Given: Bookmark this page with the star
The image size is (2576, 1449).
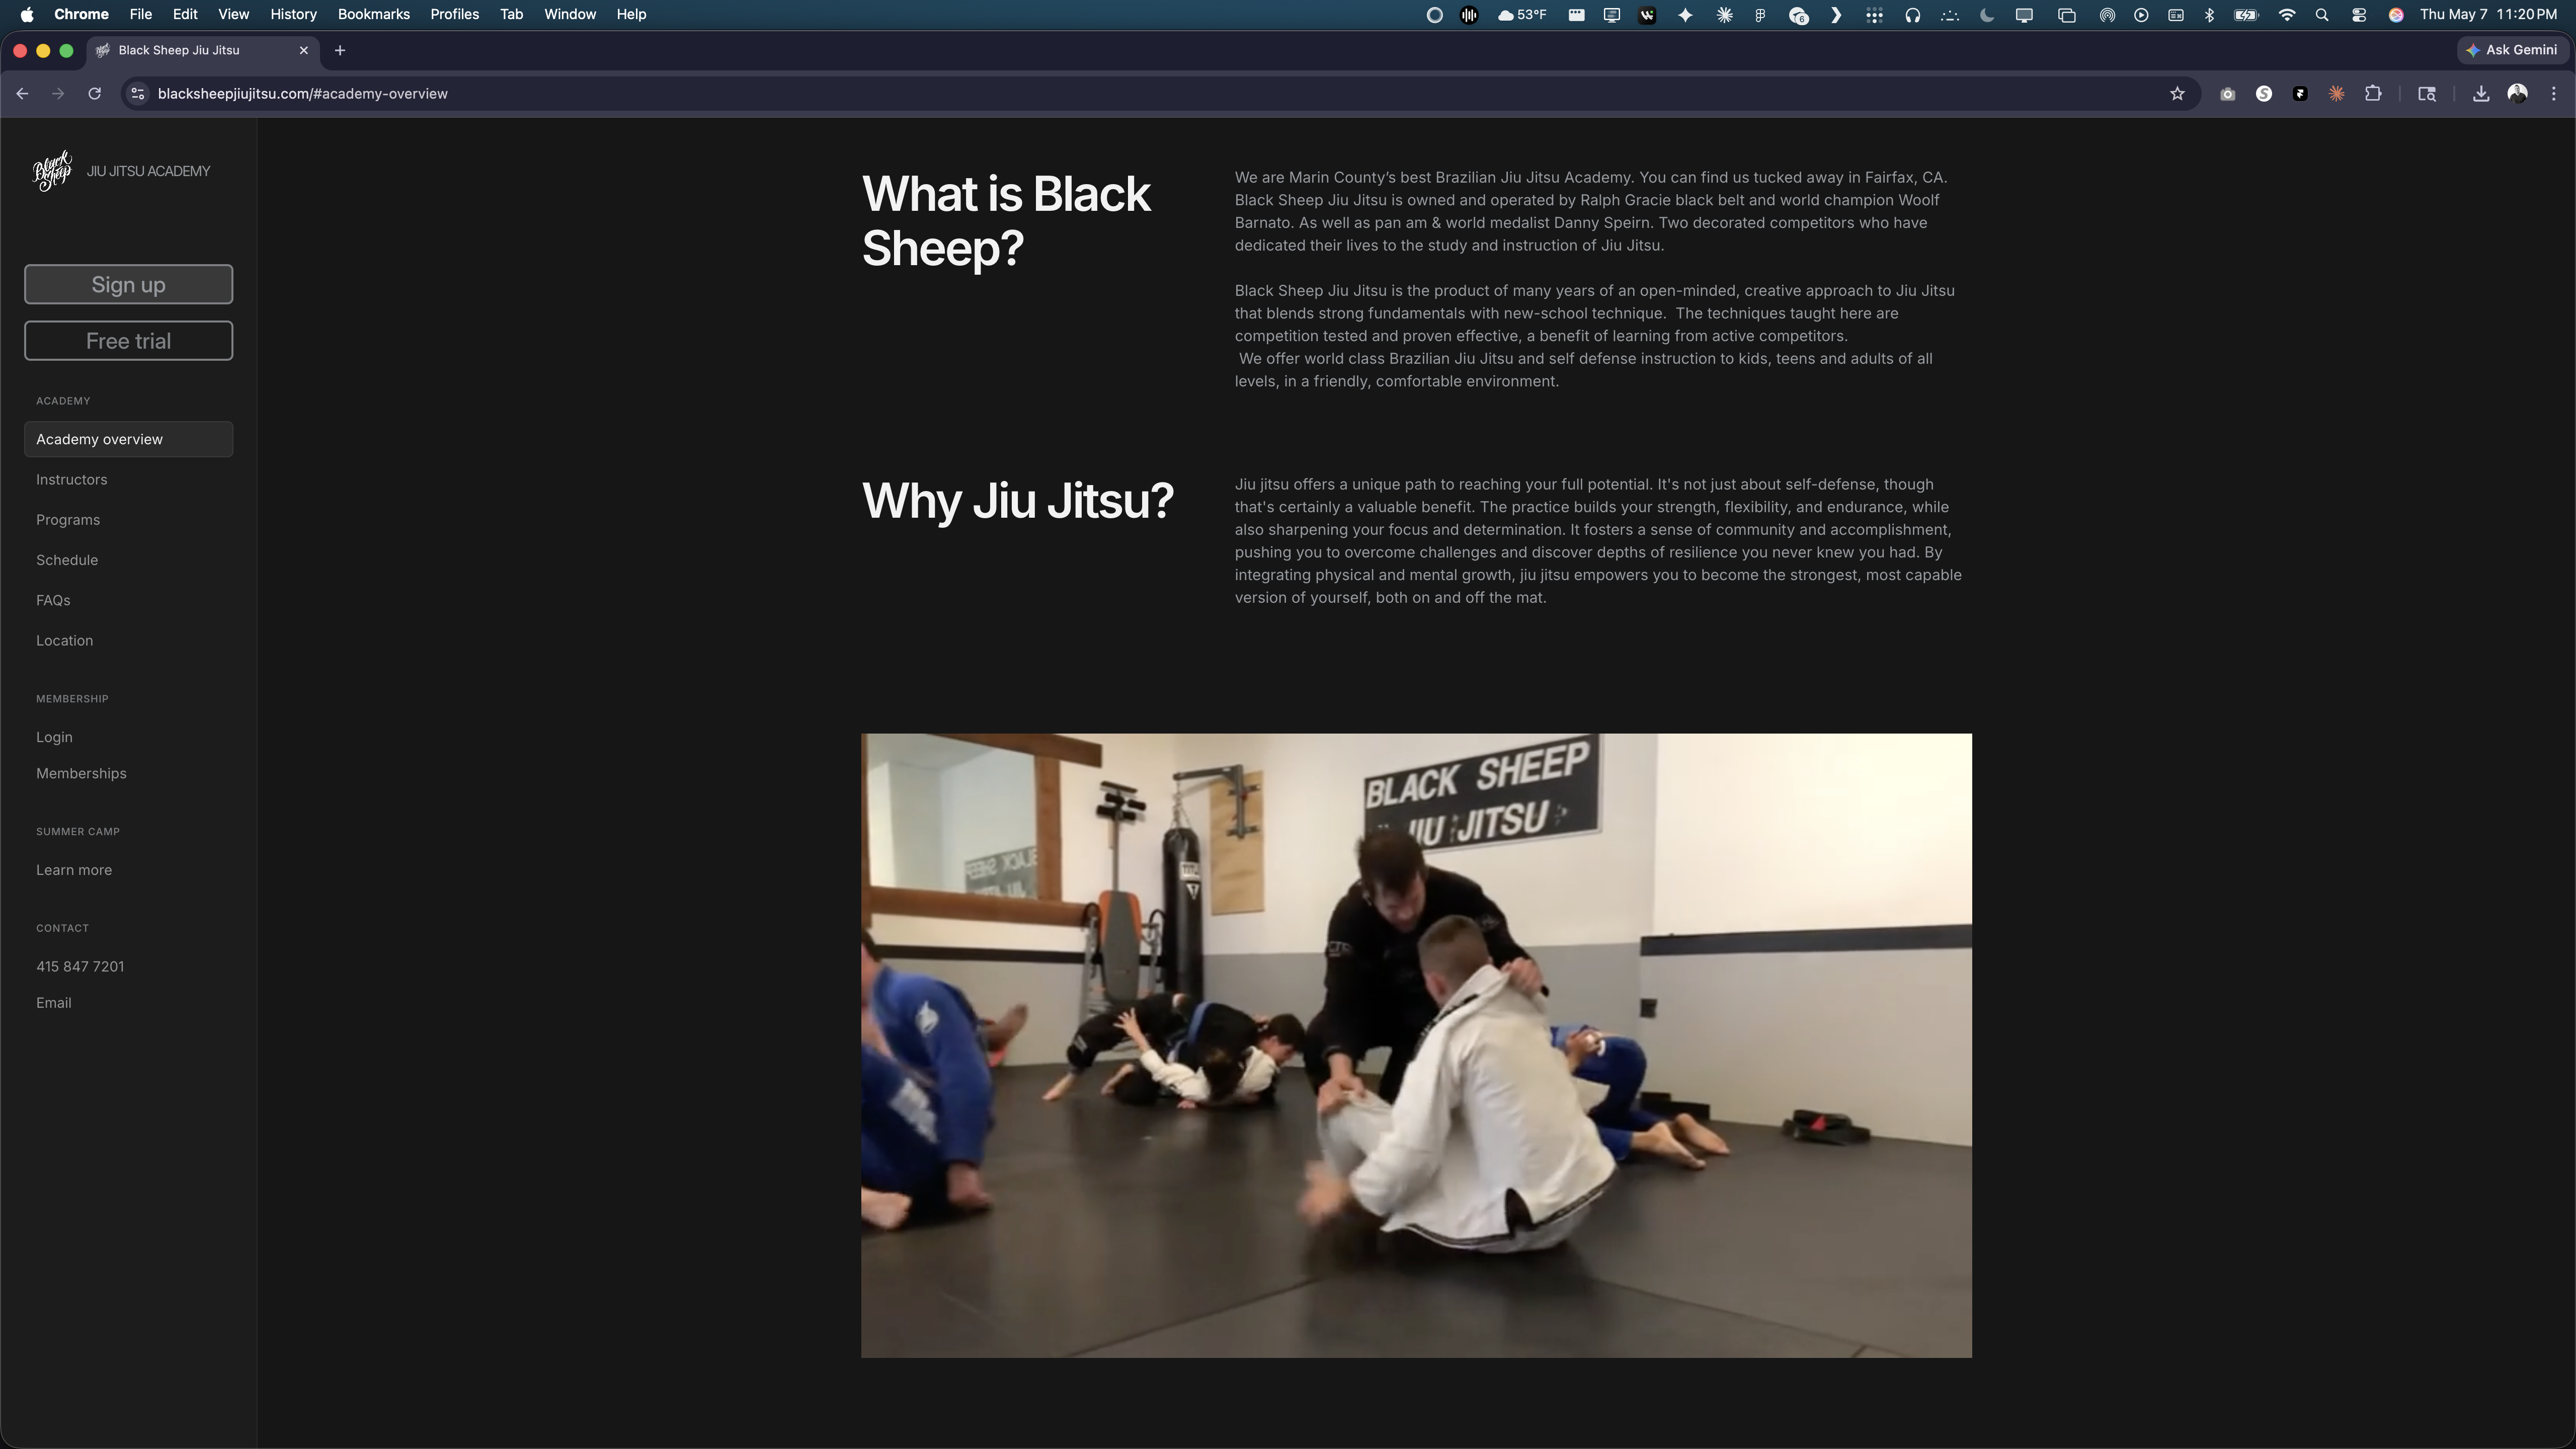Looking at the screenshot, I should [x=2177, y=94].
